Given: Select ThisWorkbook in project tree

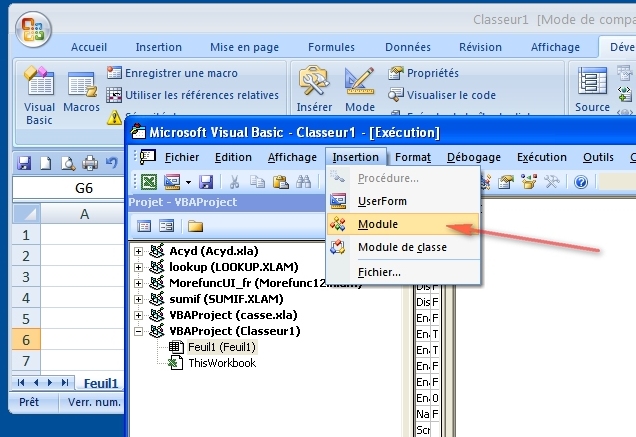Looking at the screenshot, I should click(222, 363).
